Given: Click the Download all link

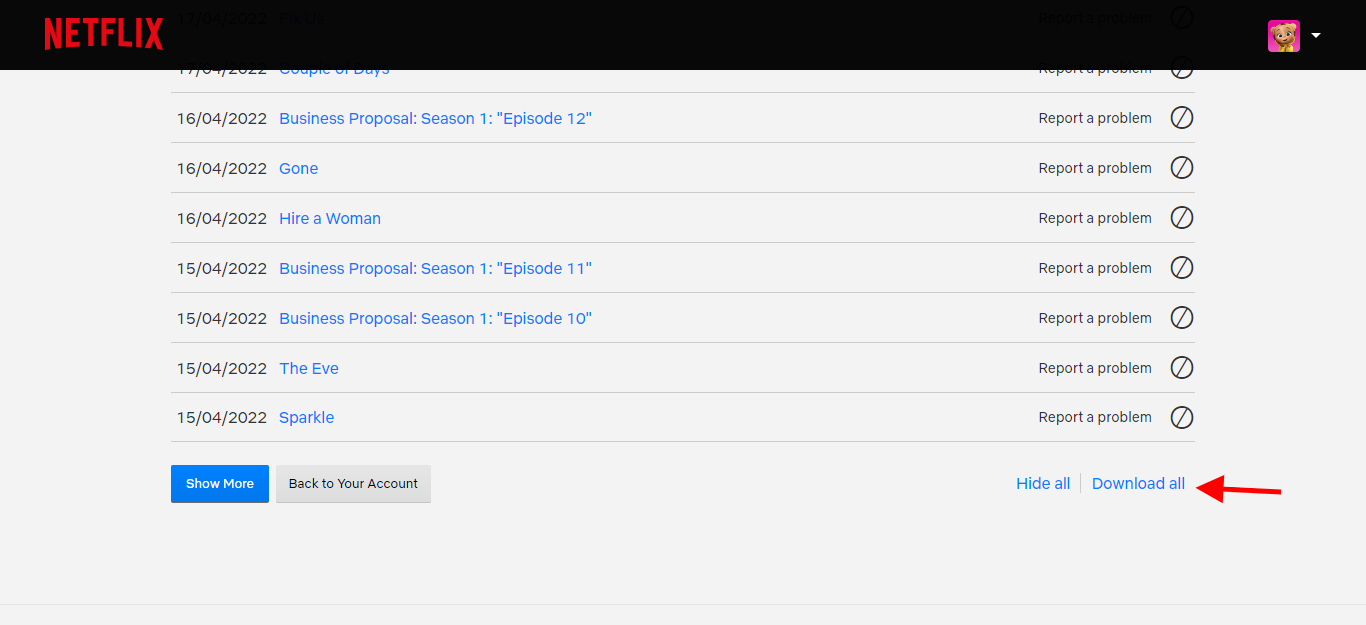Looking at the screenshot, I should [1138, 484].
